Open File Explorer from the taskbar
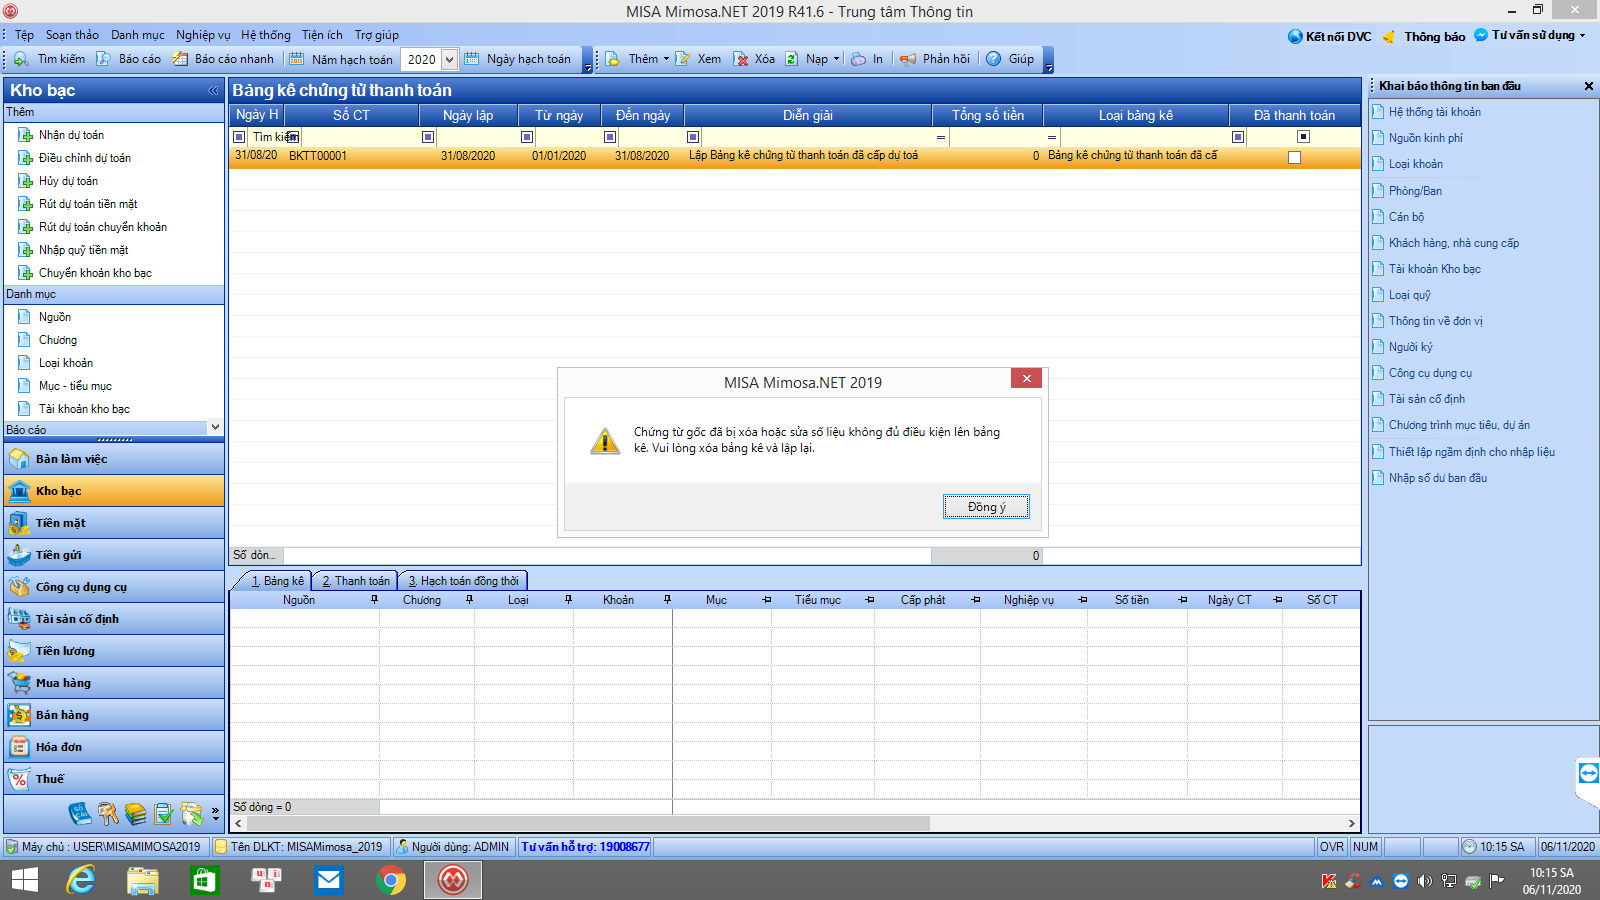Image resolution: width=1600 pixels, height=900 pixels. [143, 880]
